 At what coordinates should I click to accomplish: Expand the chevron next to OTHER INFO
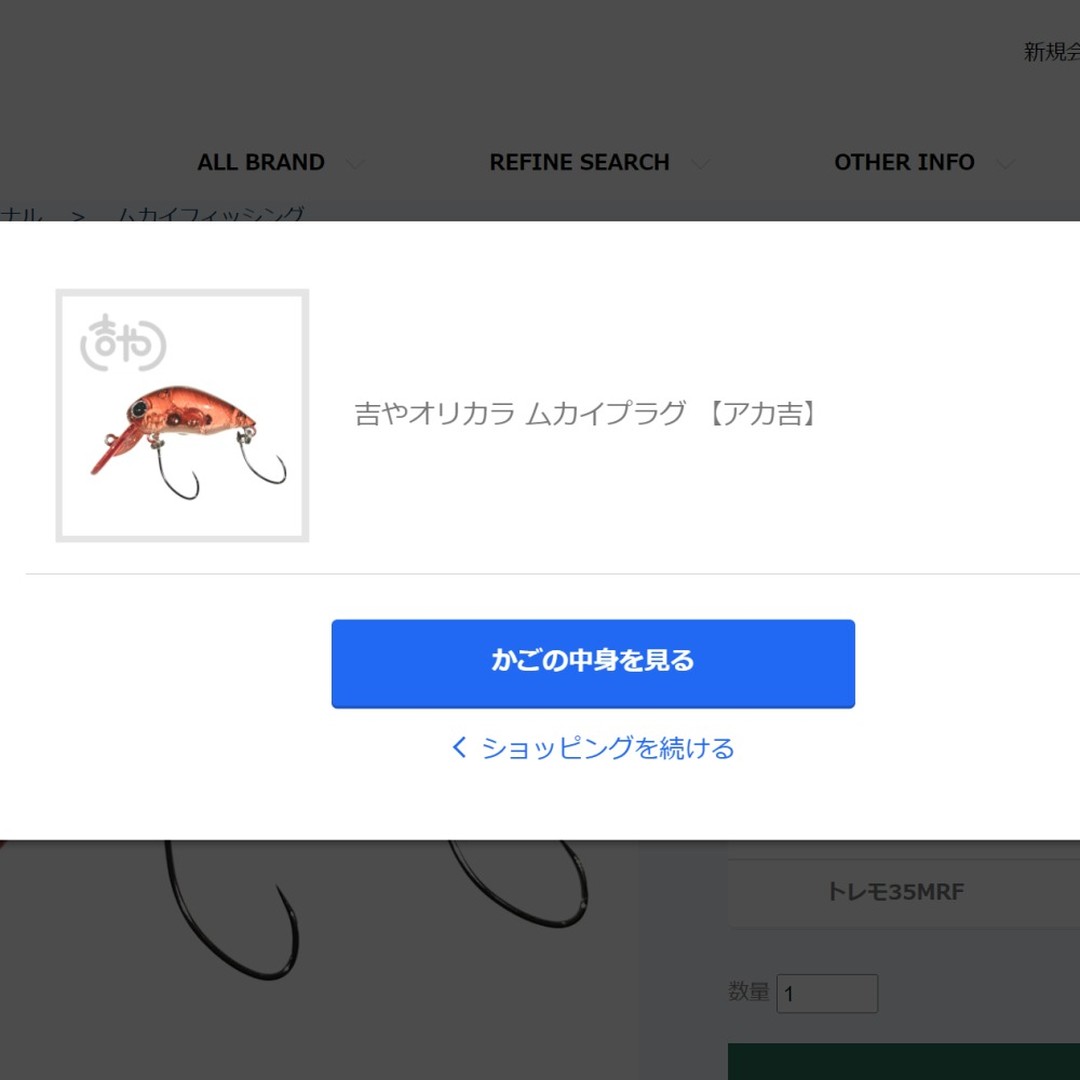tap(1006, 164)
